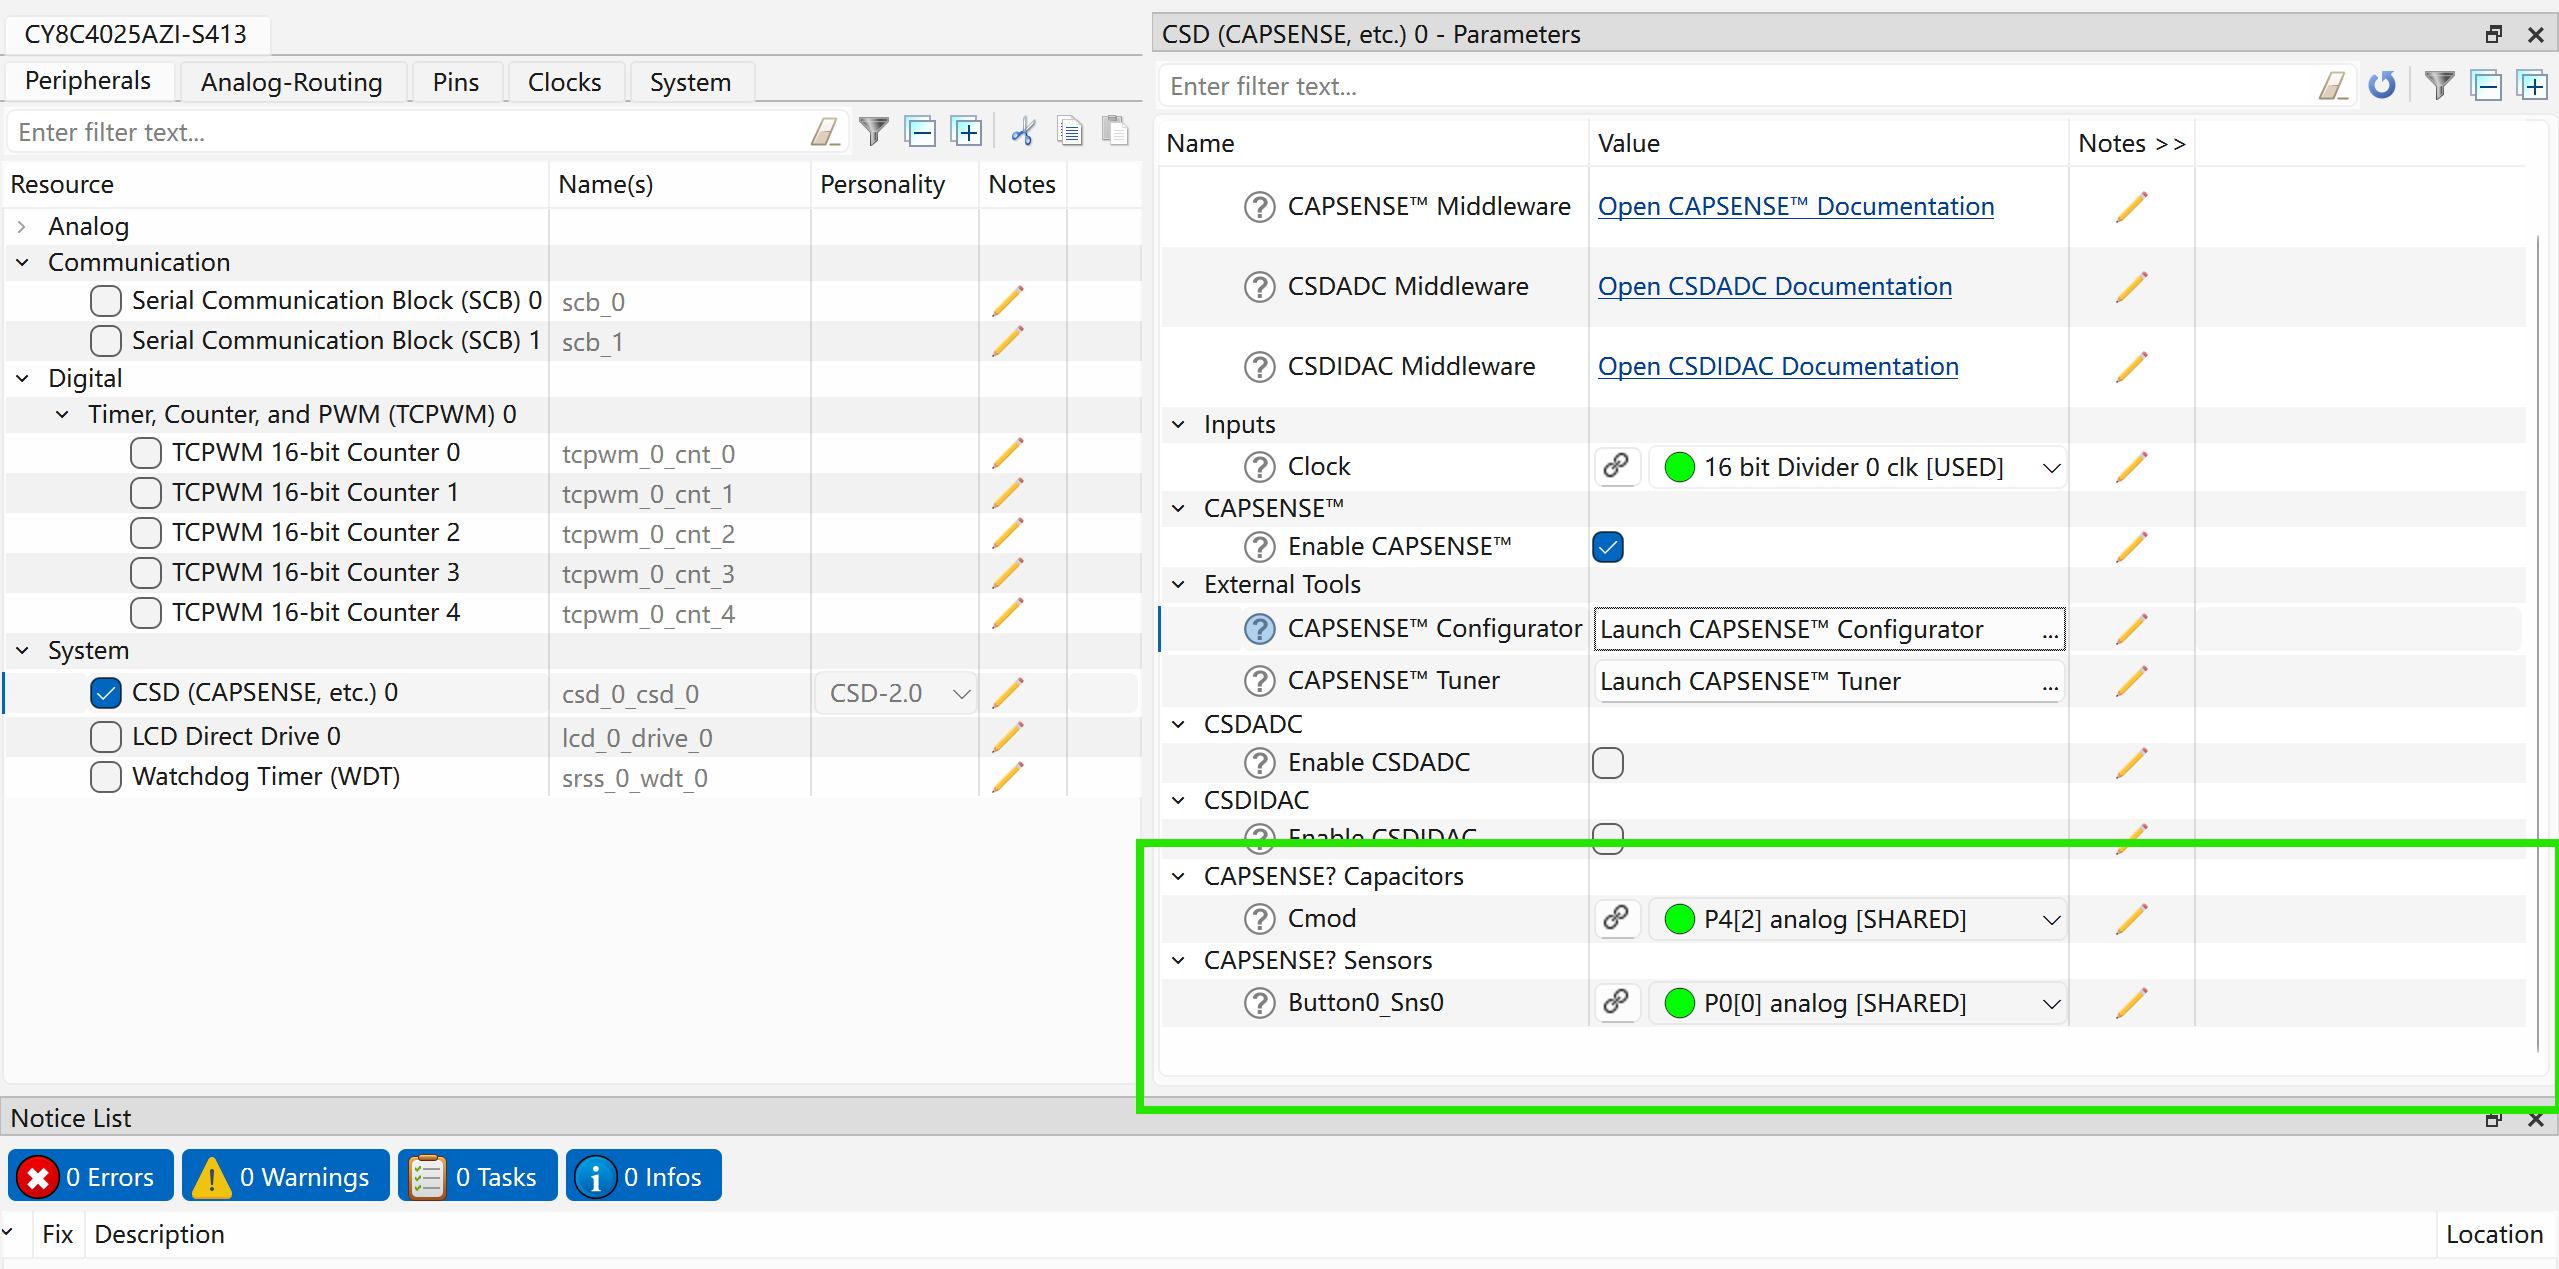The height and width of the screenshot is (1269, 2559).
Task: Enable TCPWM 16-bit Counter 3
Action: [146, 573]
